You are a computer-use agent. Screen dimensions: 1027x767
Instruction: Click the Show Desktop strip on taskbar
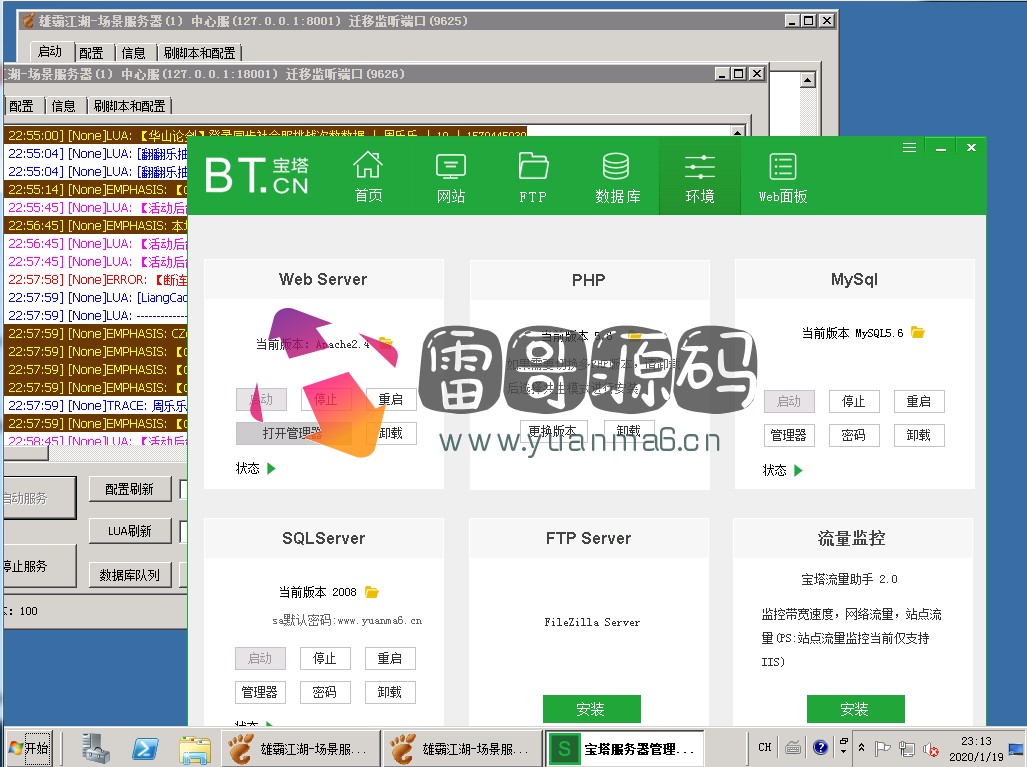[1017, 748]
